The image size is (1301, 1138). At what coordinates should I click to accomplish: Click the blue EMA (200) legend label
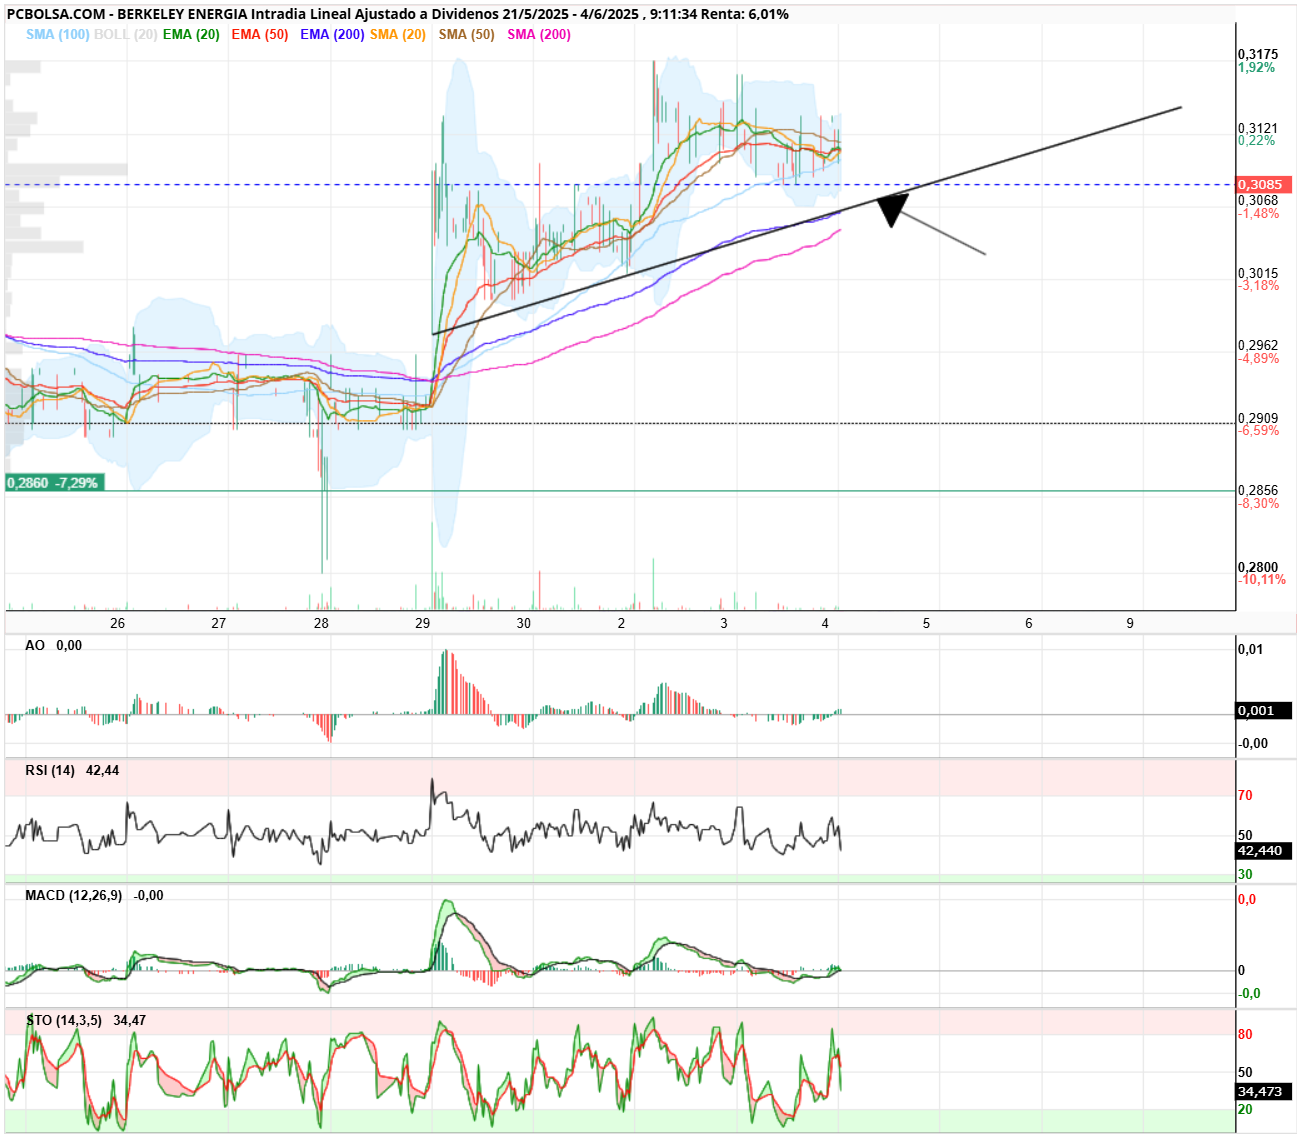pyautogui.click(x=332, y=34)
